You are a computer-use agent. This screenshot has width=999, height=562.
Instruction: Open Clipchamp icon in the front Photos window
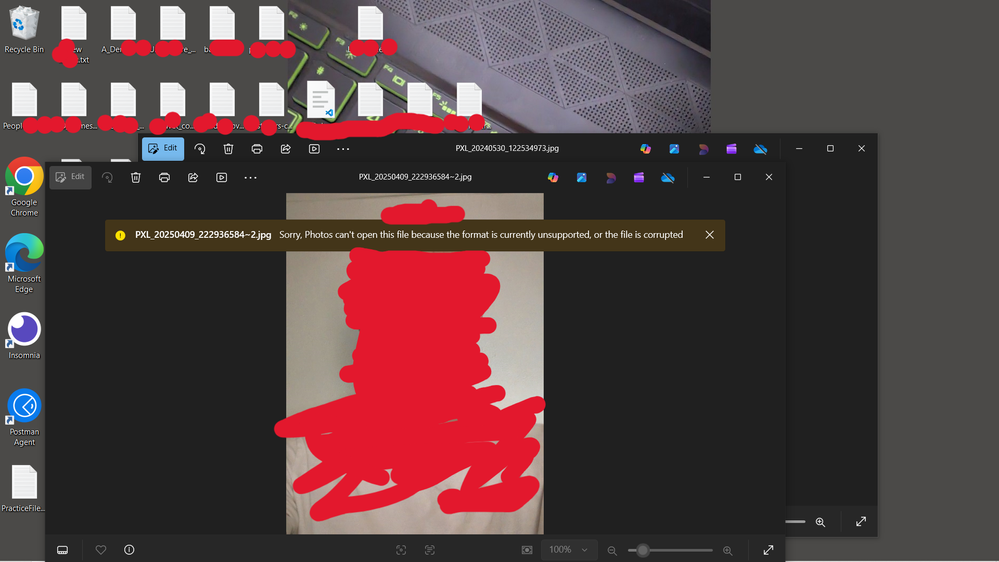click(639, 178)
